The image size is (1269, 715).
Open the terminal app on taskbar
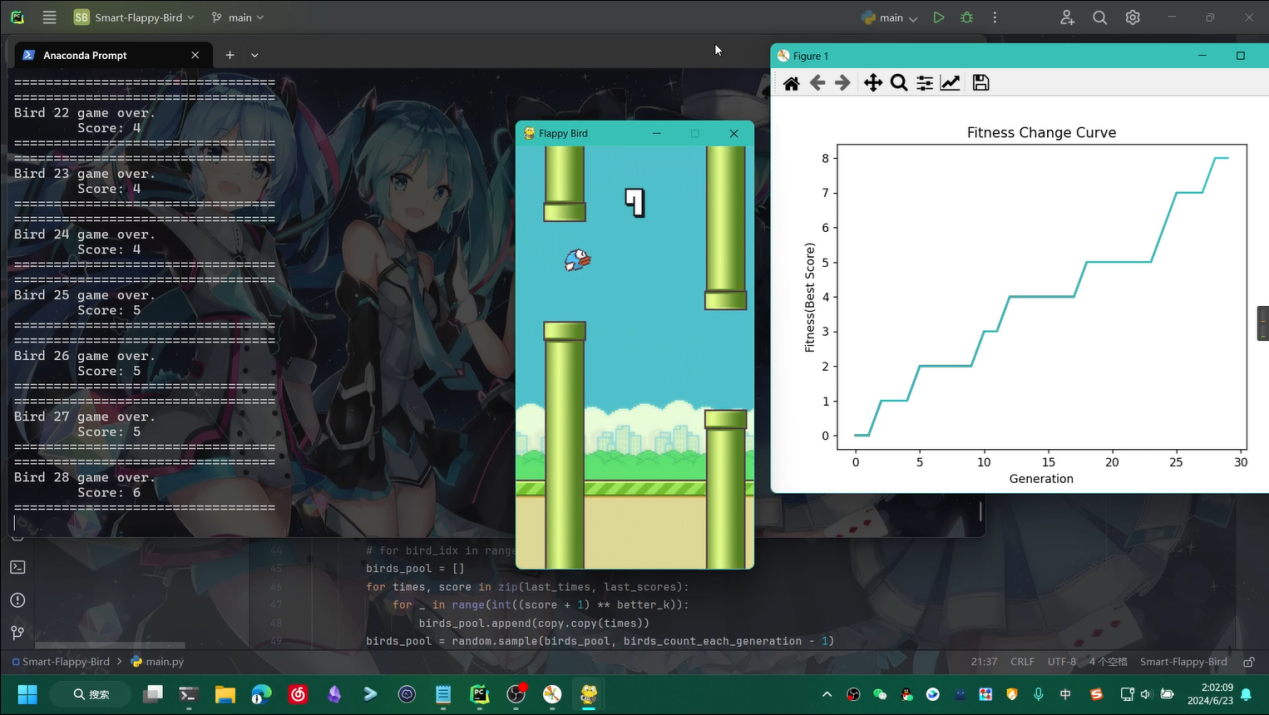(x=188, y=694)
